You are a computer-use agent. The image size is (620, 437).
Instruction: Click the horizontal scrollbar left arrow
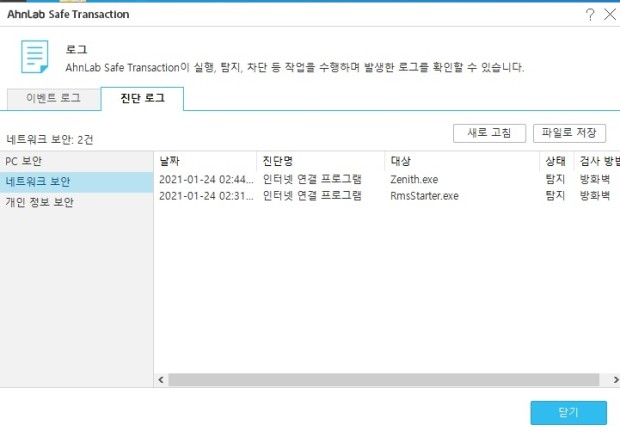(x=161, y=380)
